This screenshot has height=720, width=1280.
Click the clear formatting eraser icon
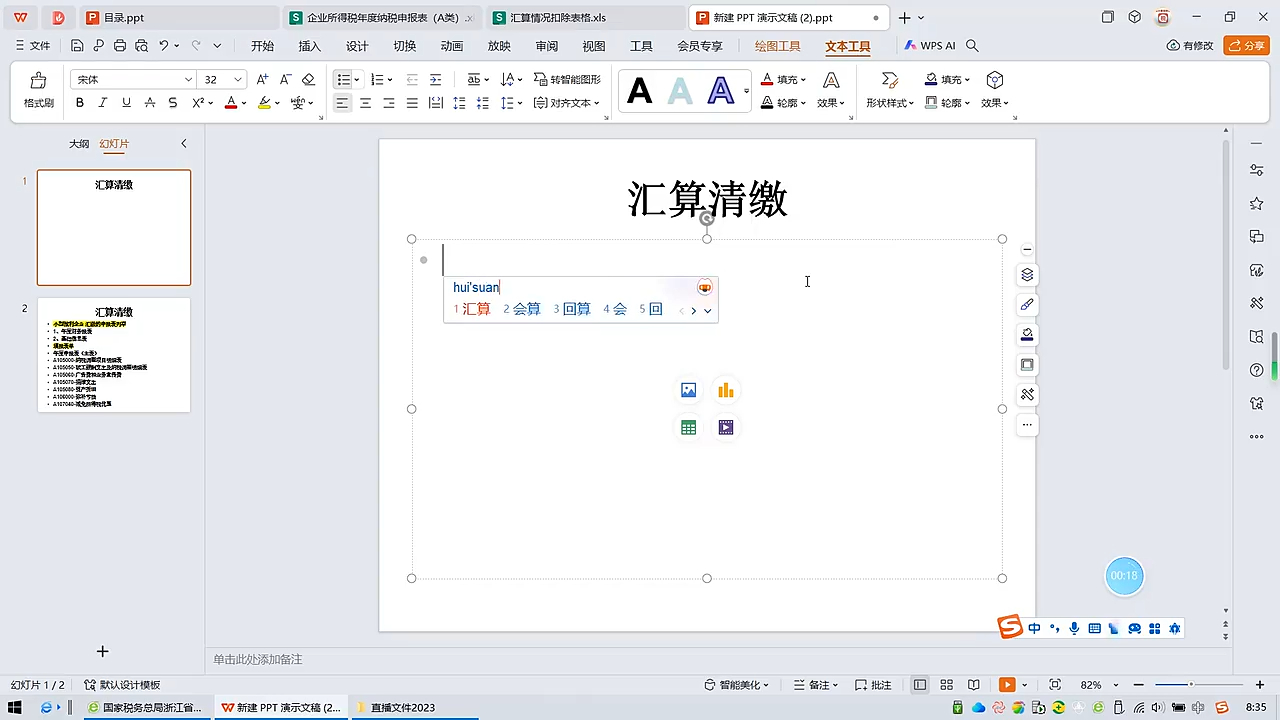(308, 79)
